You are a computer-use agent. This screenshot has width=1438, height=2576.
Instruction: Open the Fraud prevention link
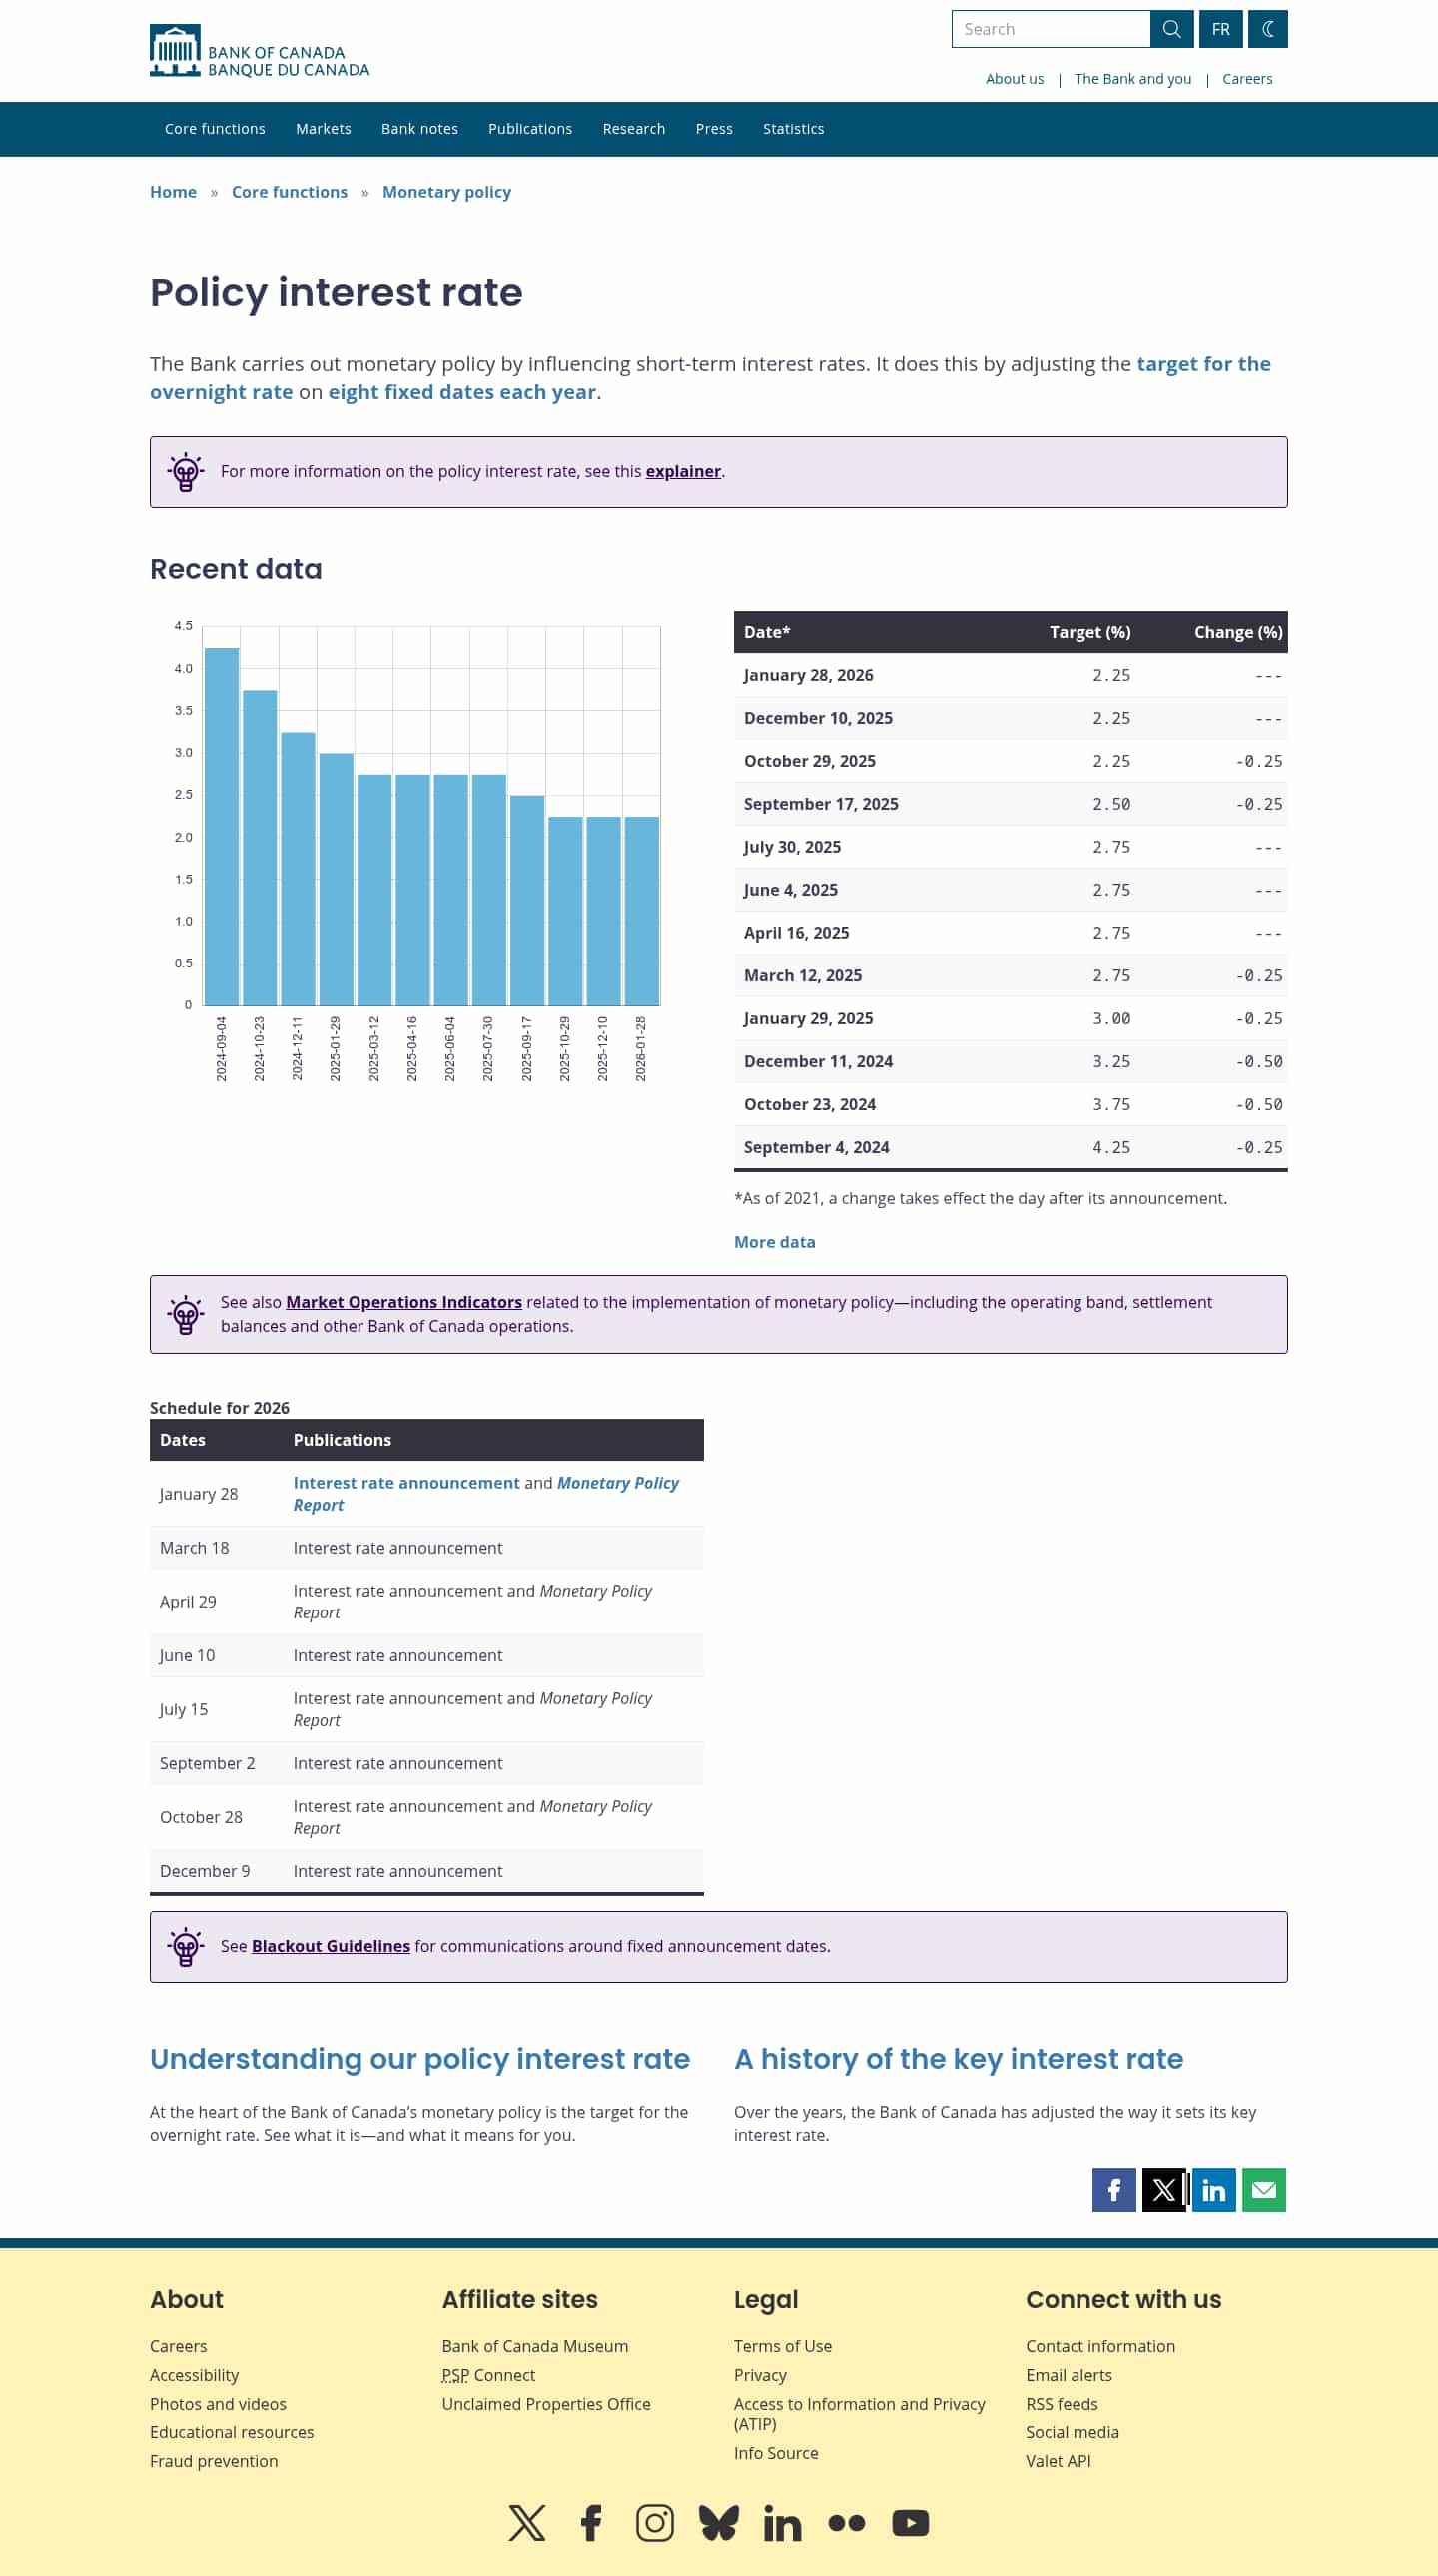tap(214, 2461)
